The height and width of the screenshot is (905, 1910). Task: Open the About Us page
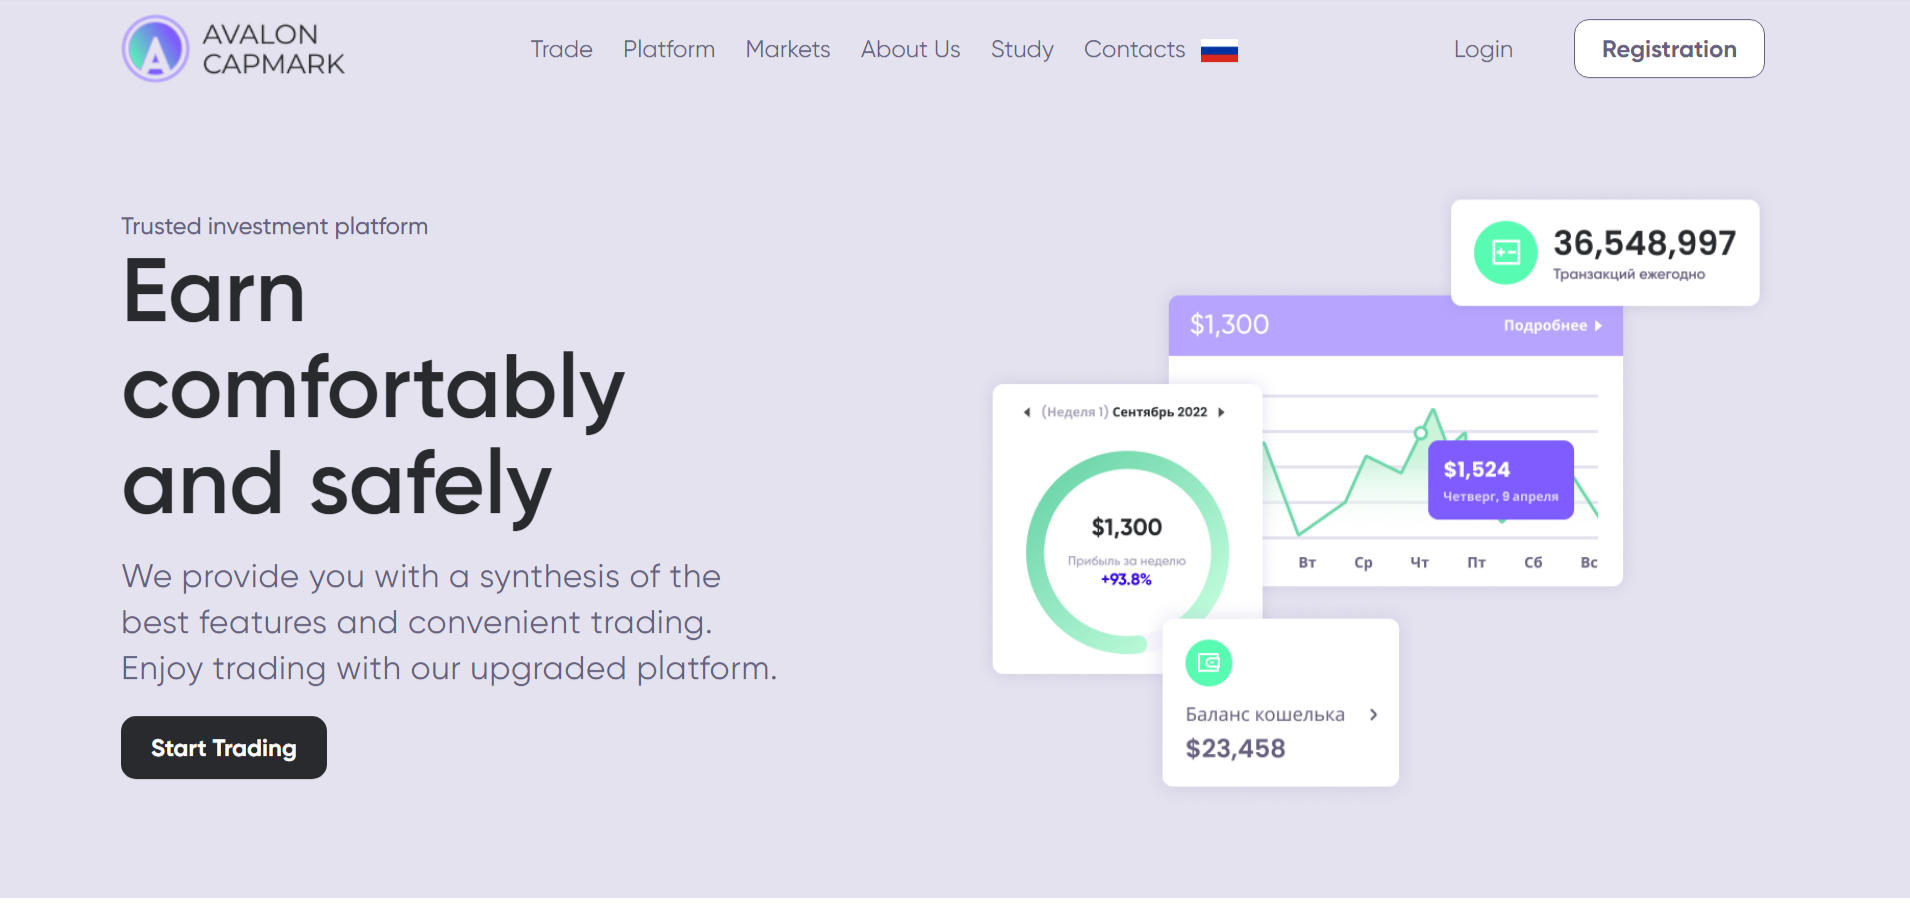910,49
